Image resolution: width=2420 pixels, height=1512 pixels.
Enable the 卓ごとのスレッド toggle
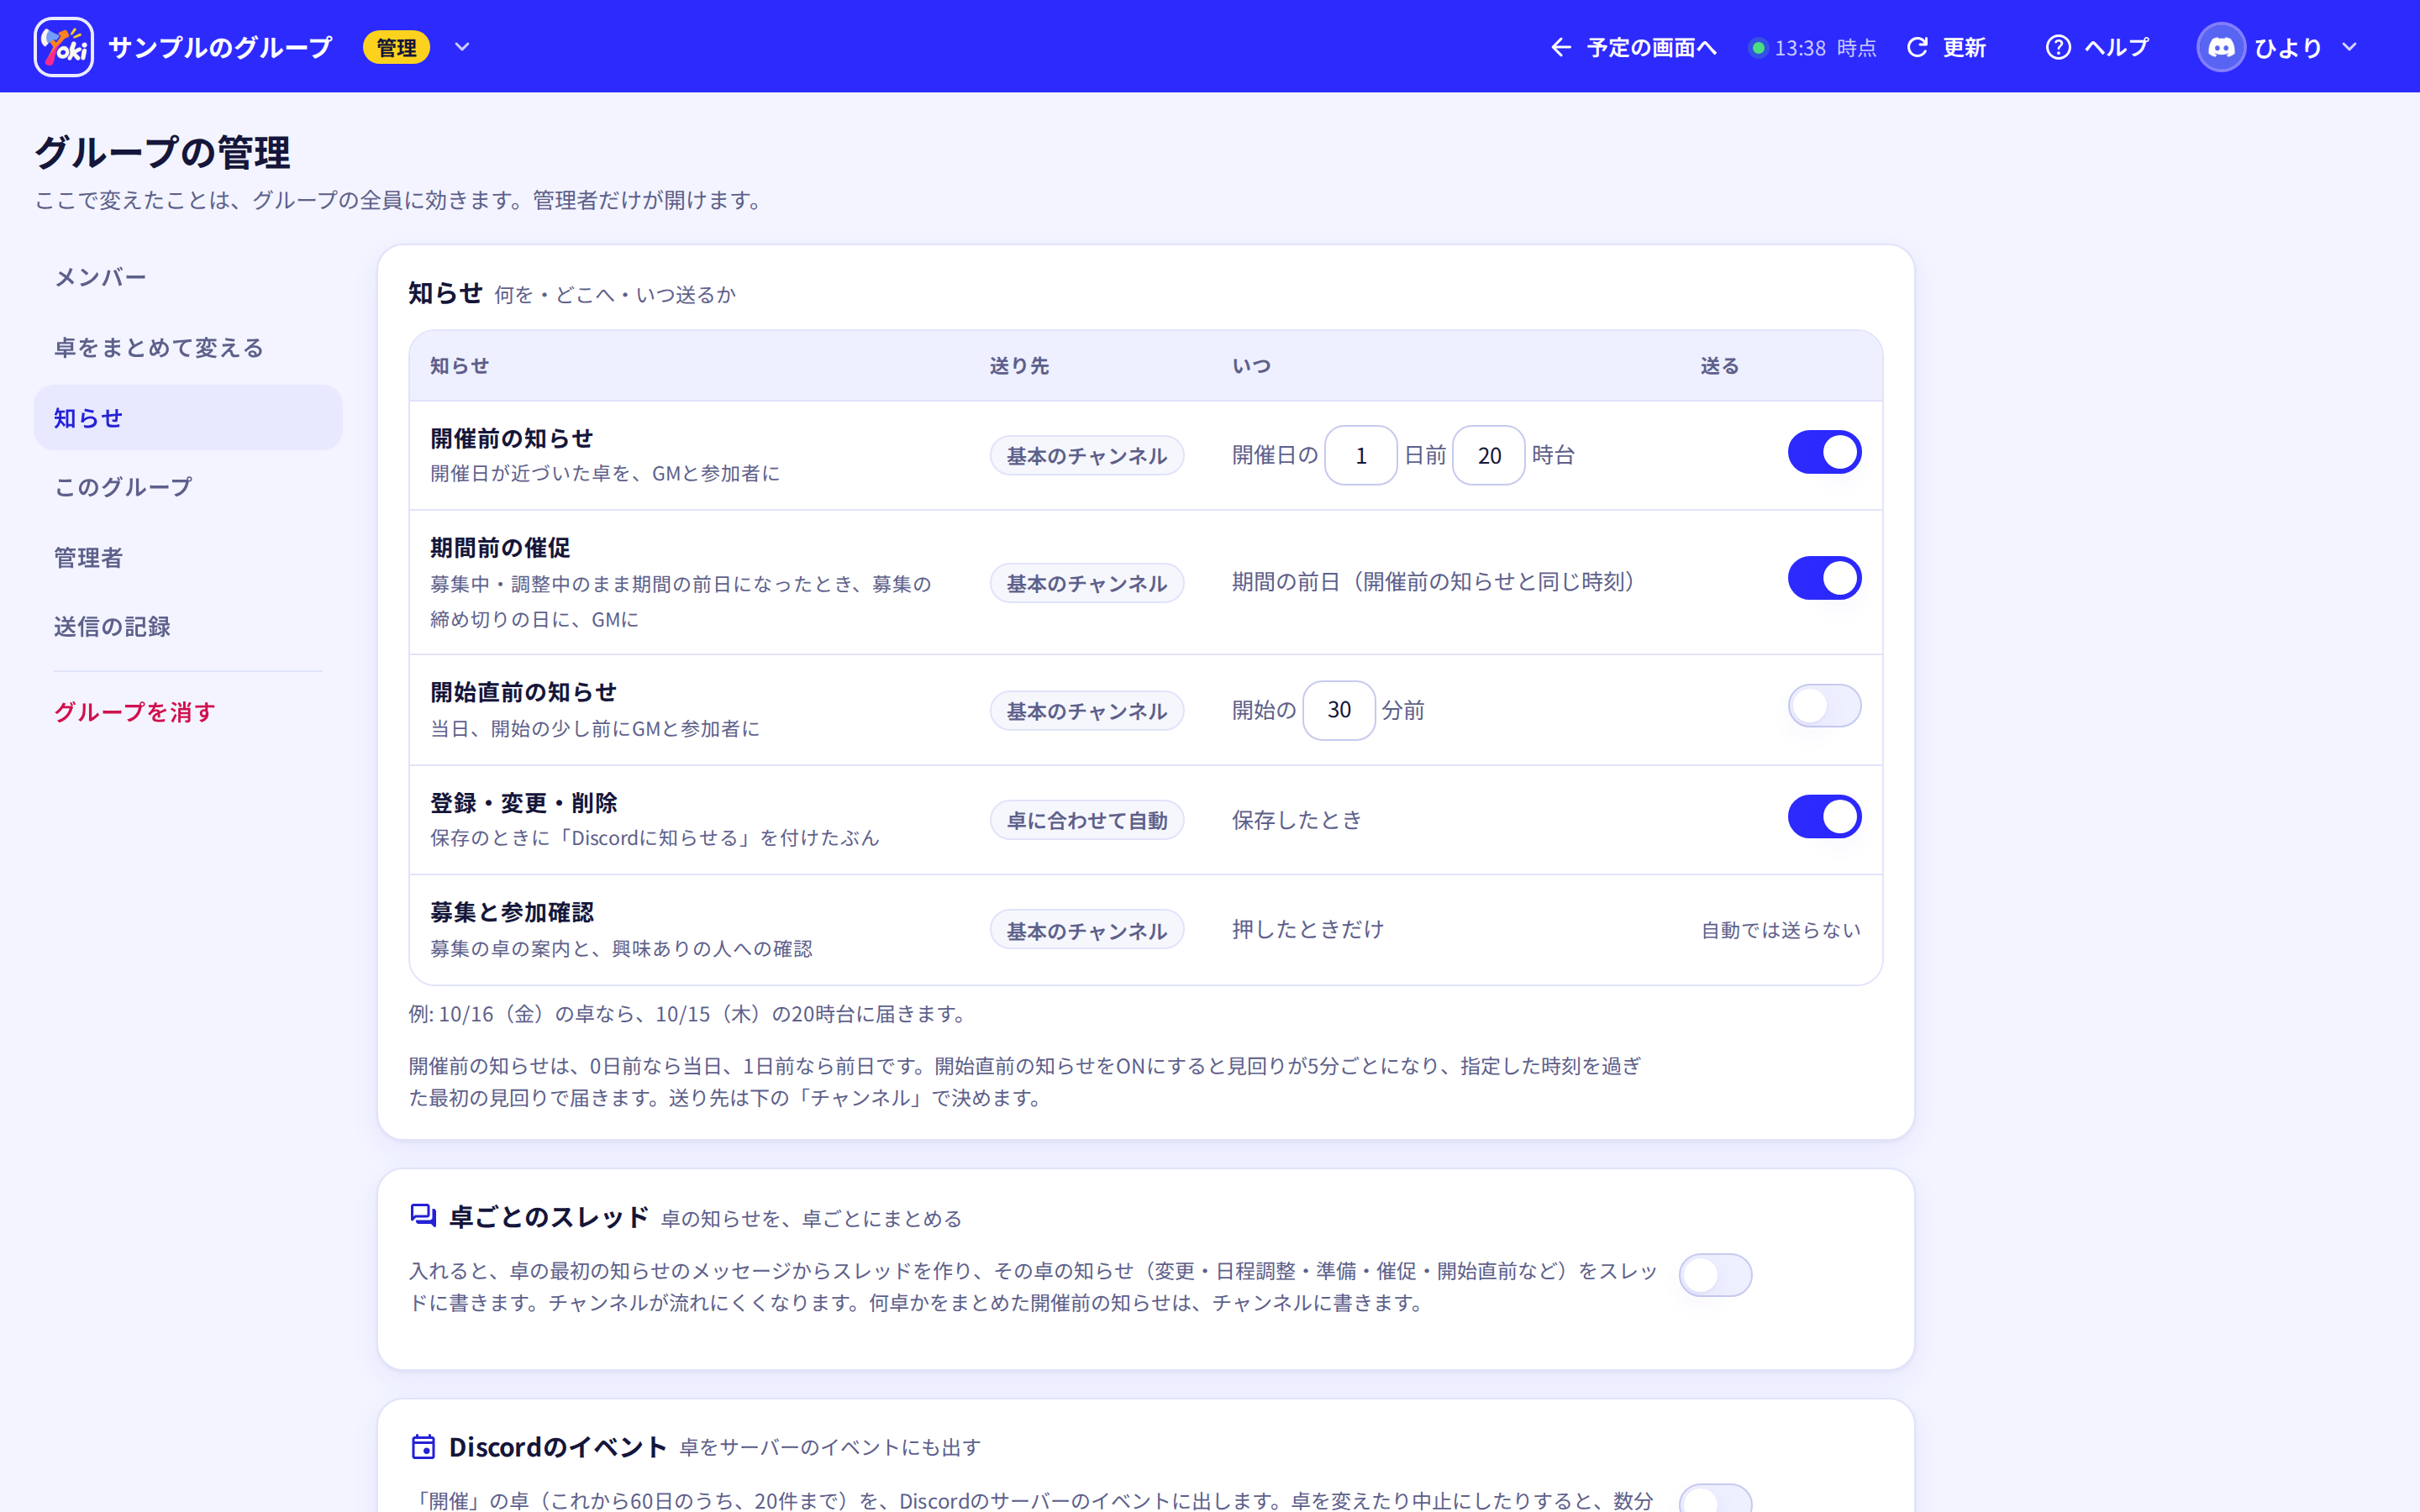(x=1715, y=1275)
